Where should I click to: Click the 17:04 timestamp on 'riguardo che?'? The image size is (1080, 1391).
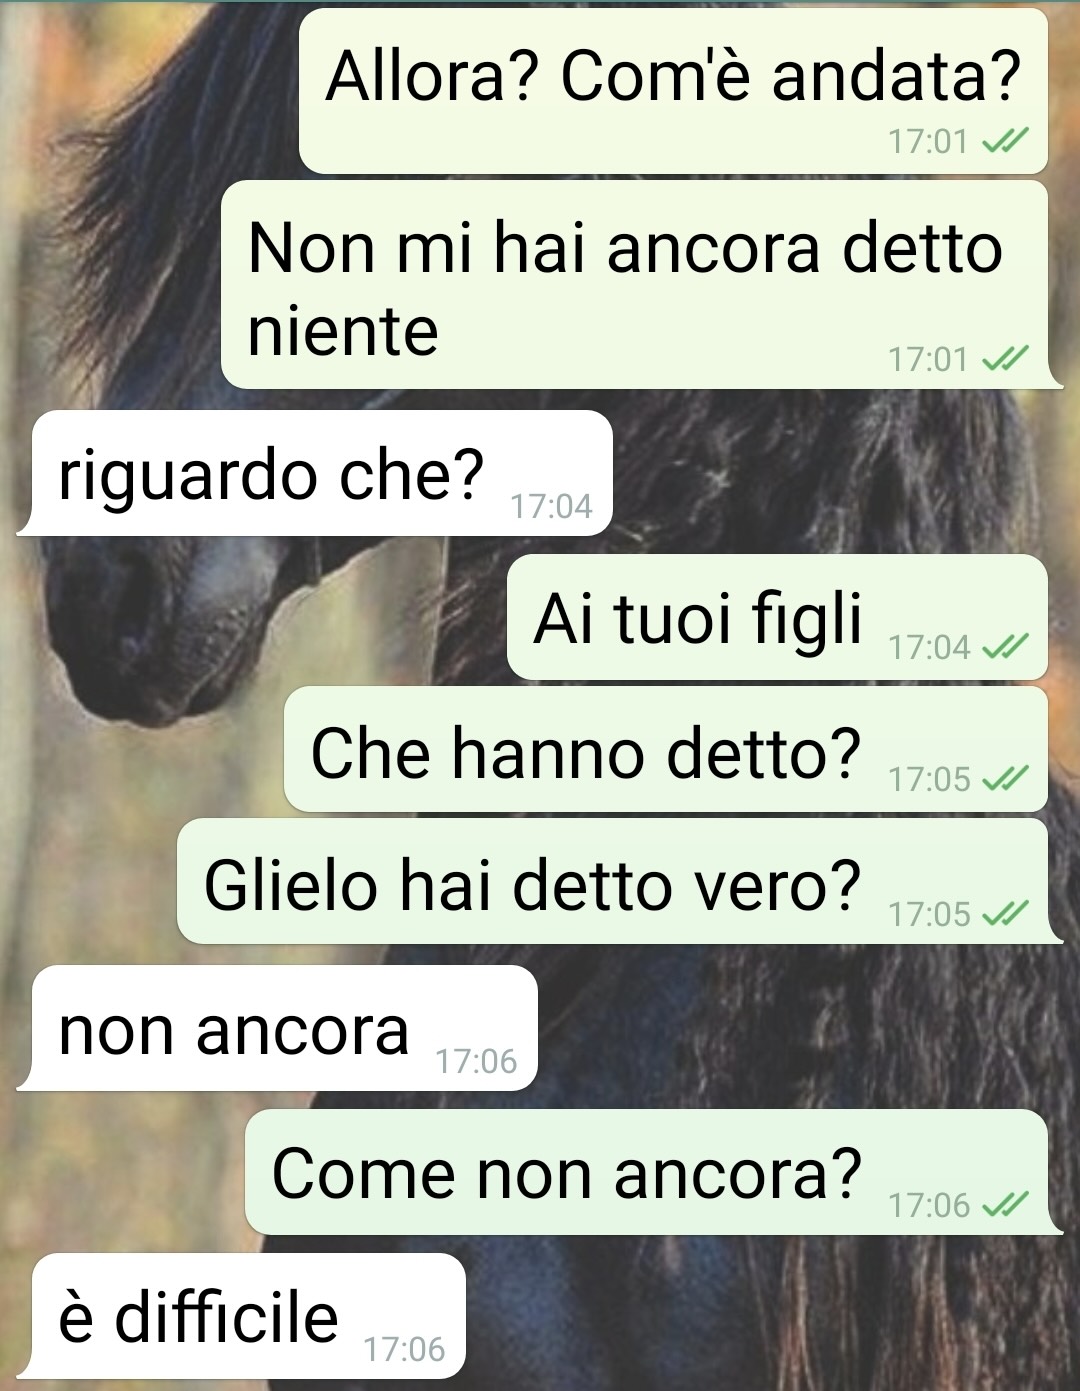click(x=552, y=507)
